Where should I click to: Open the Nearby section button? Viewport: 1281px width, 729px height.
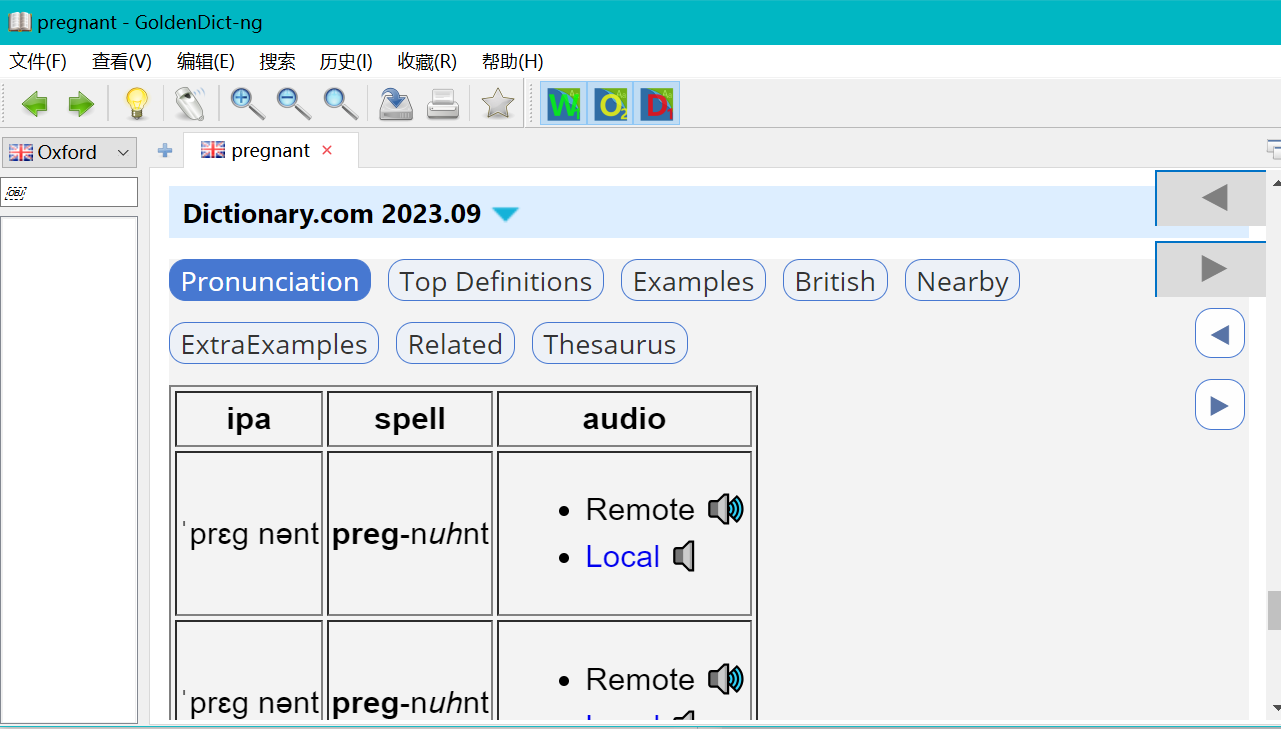click(962, 281)
